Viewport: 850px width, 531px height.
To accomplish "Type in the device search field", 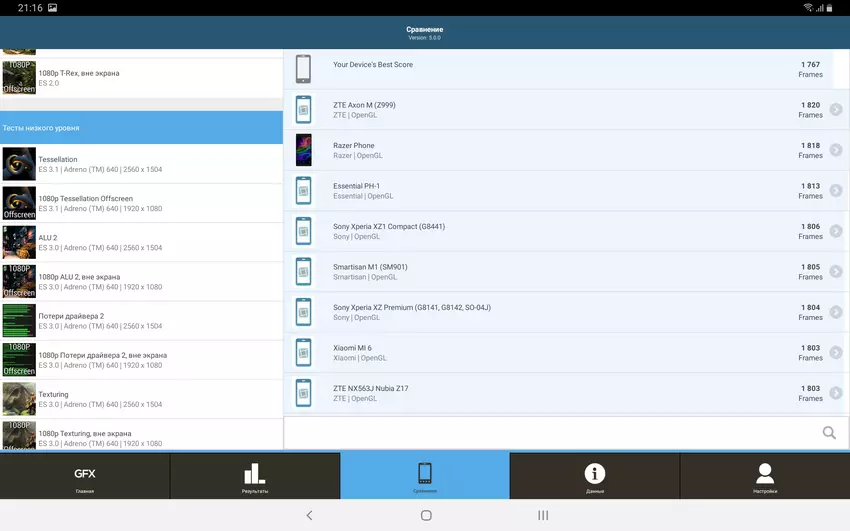I will (550, 433).
